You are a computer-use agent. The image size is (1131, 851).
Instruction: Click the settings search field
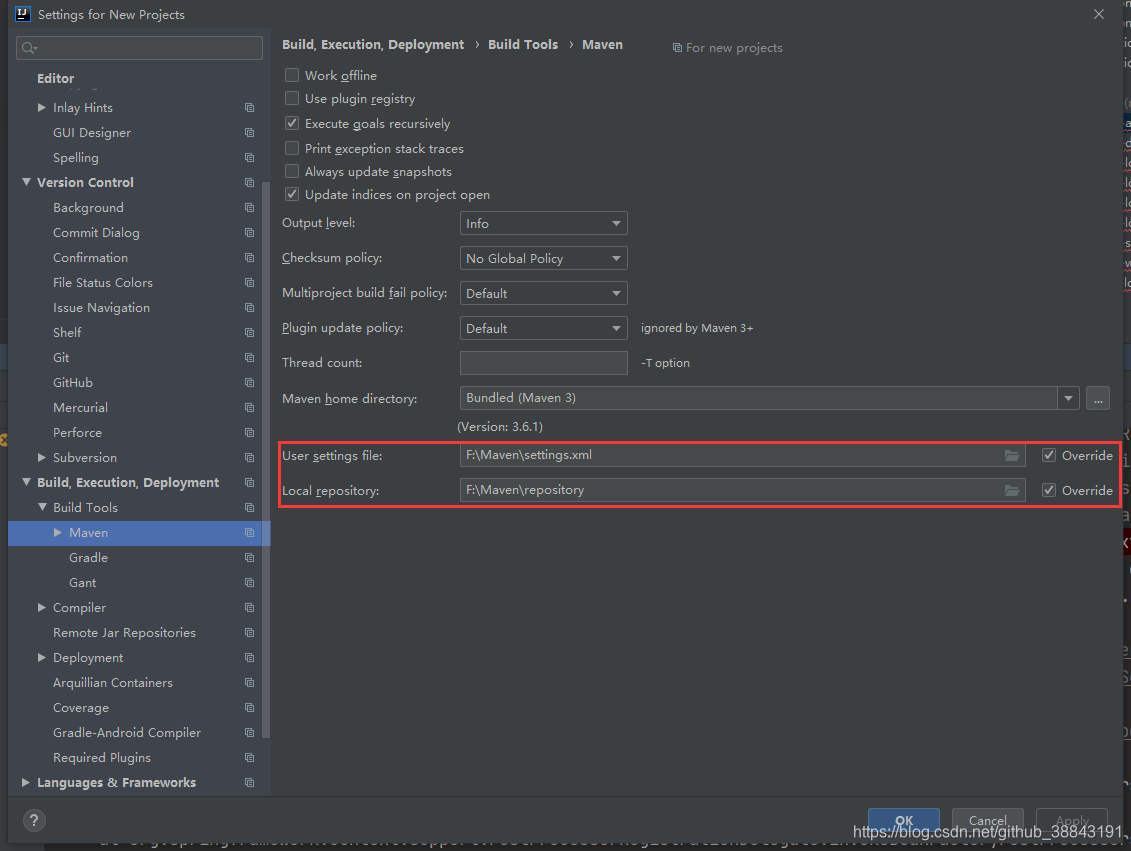coord(139,48)
